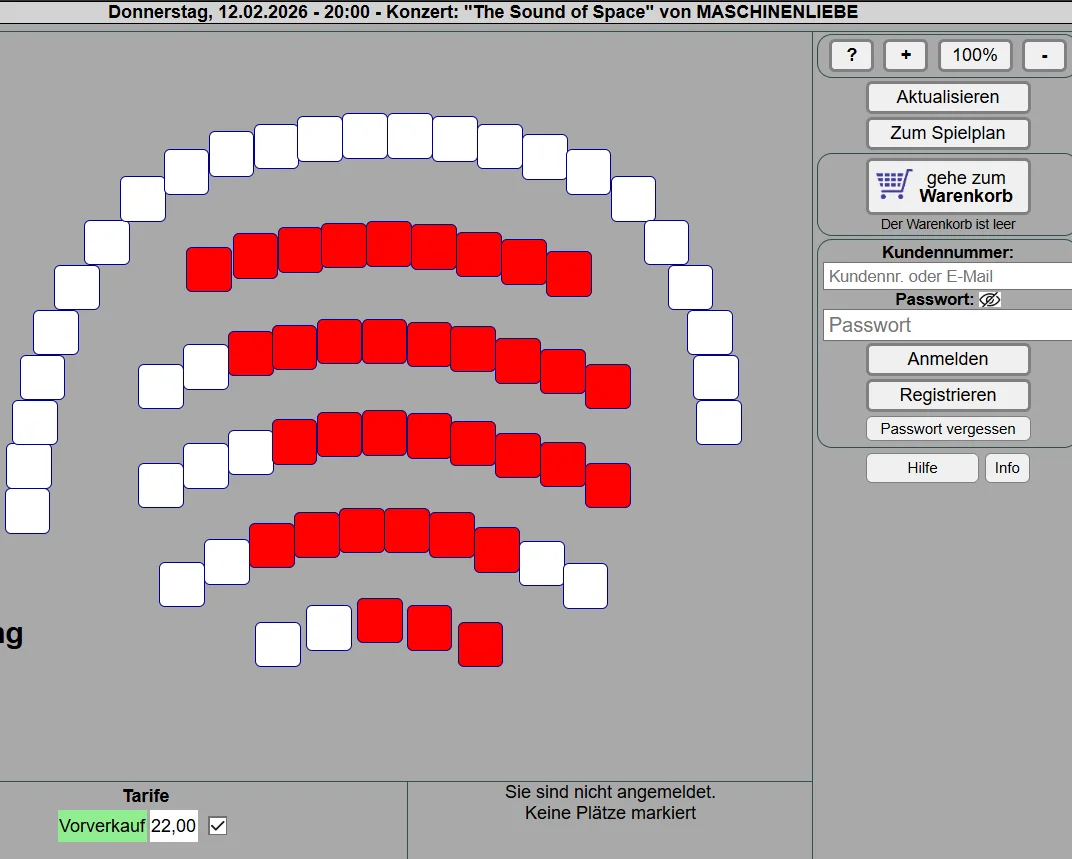Click the question mark help button
1072x859 pixels.
point(851,55)
